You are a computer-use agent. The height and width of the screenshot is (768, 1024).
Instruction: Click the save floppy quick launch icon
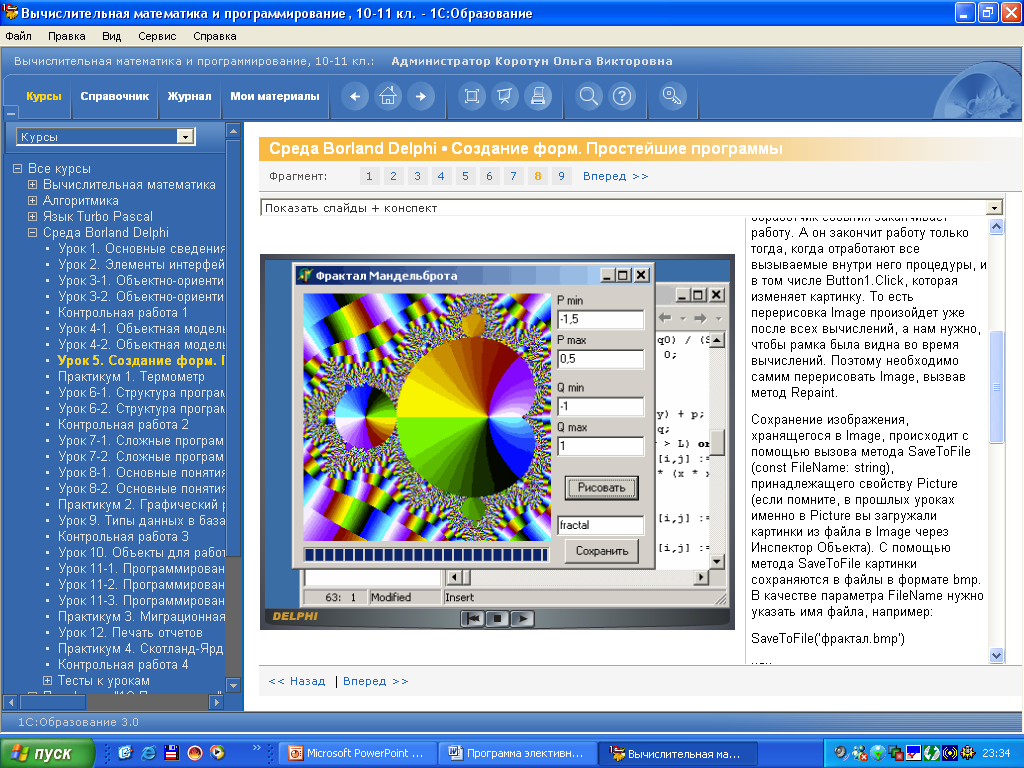[x=172, y=753]
